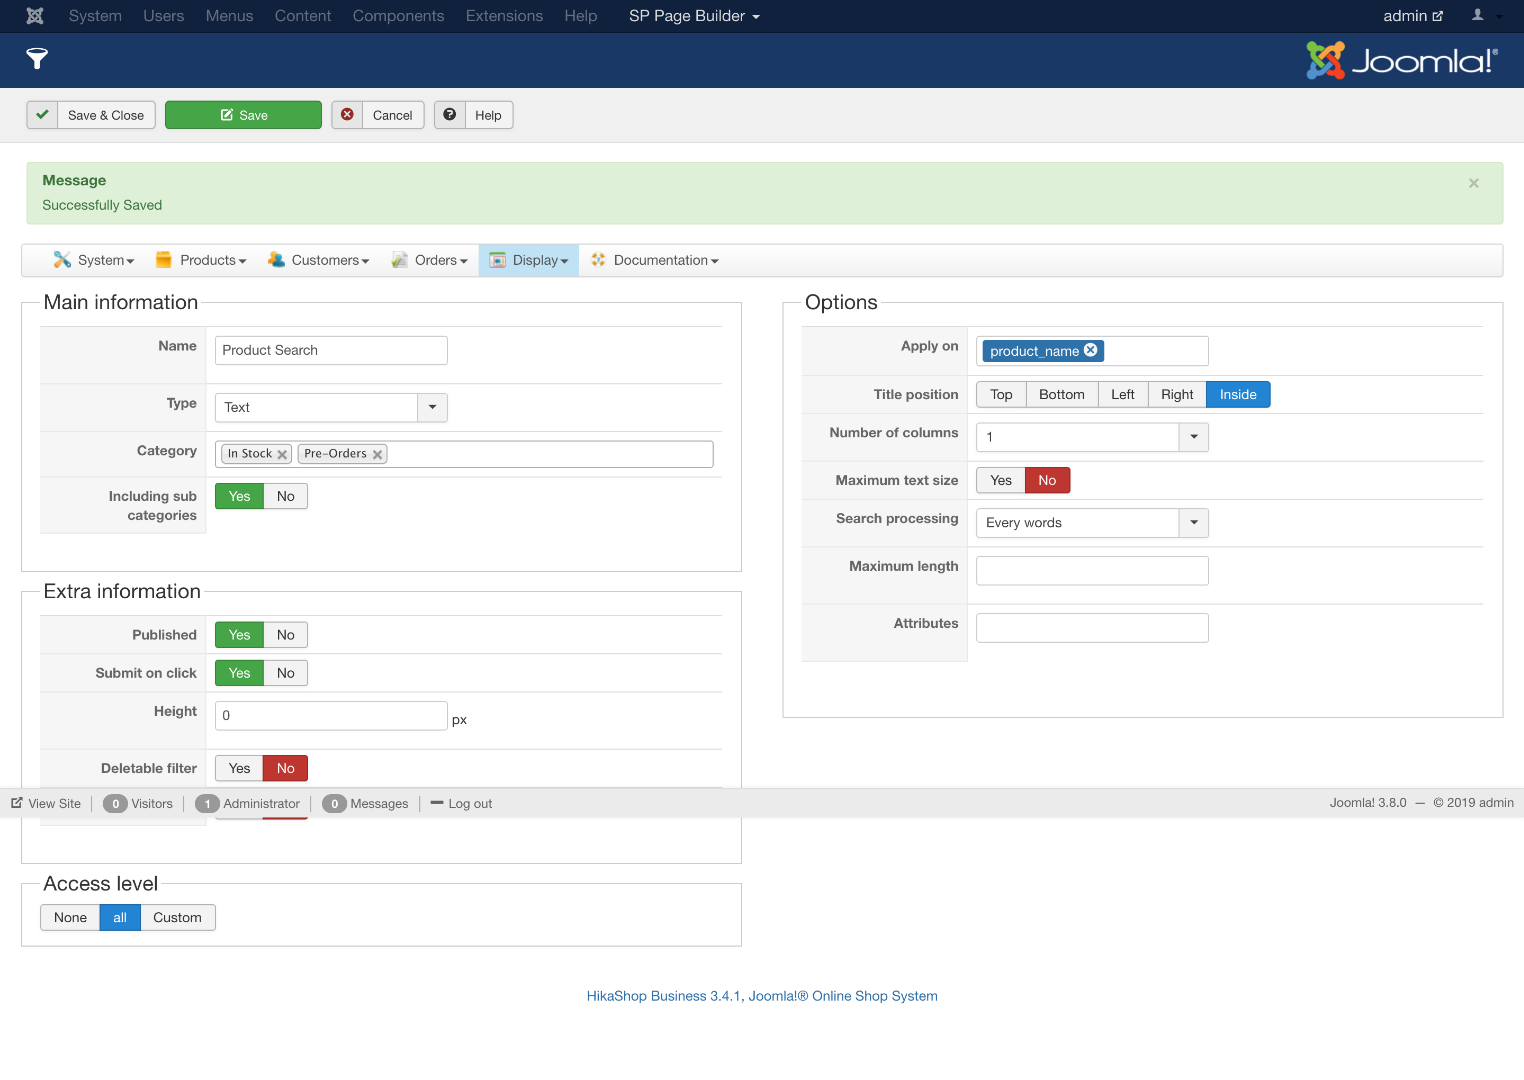The image size is (1524, 1080).
Task: Click the Save & Close checkmark icon
Action: click(42, 115)
